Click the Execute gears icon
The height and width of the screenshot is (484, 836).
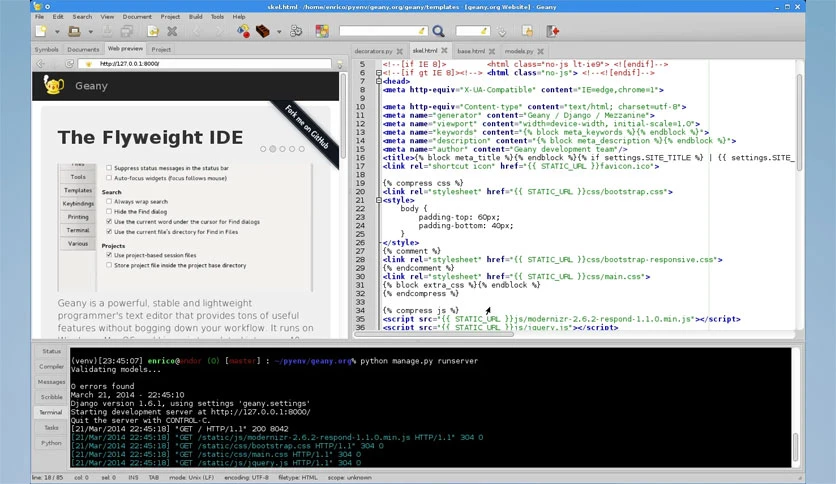coord(296,31)
